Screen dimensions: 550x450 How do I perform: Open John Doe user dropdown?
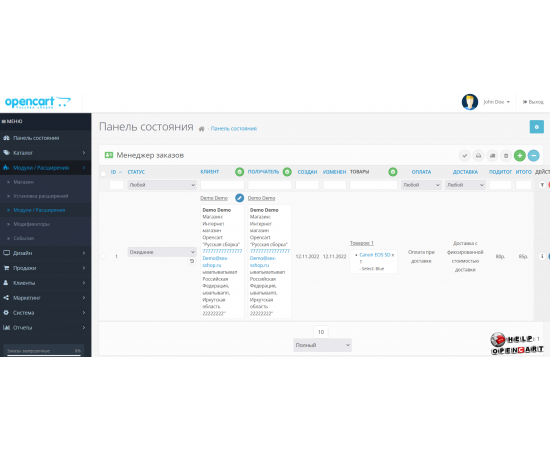tap(496, 102)
